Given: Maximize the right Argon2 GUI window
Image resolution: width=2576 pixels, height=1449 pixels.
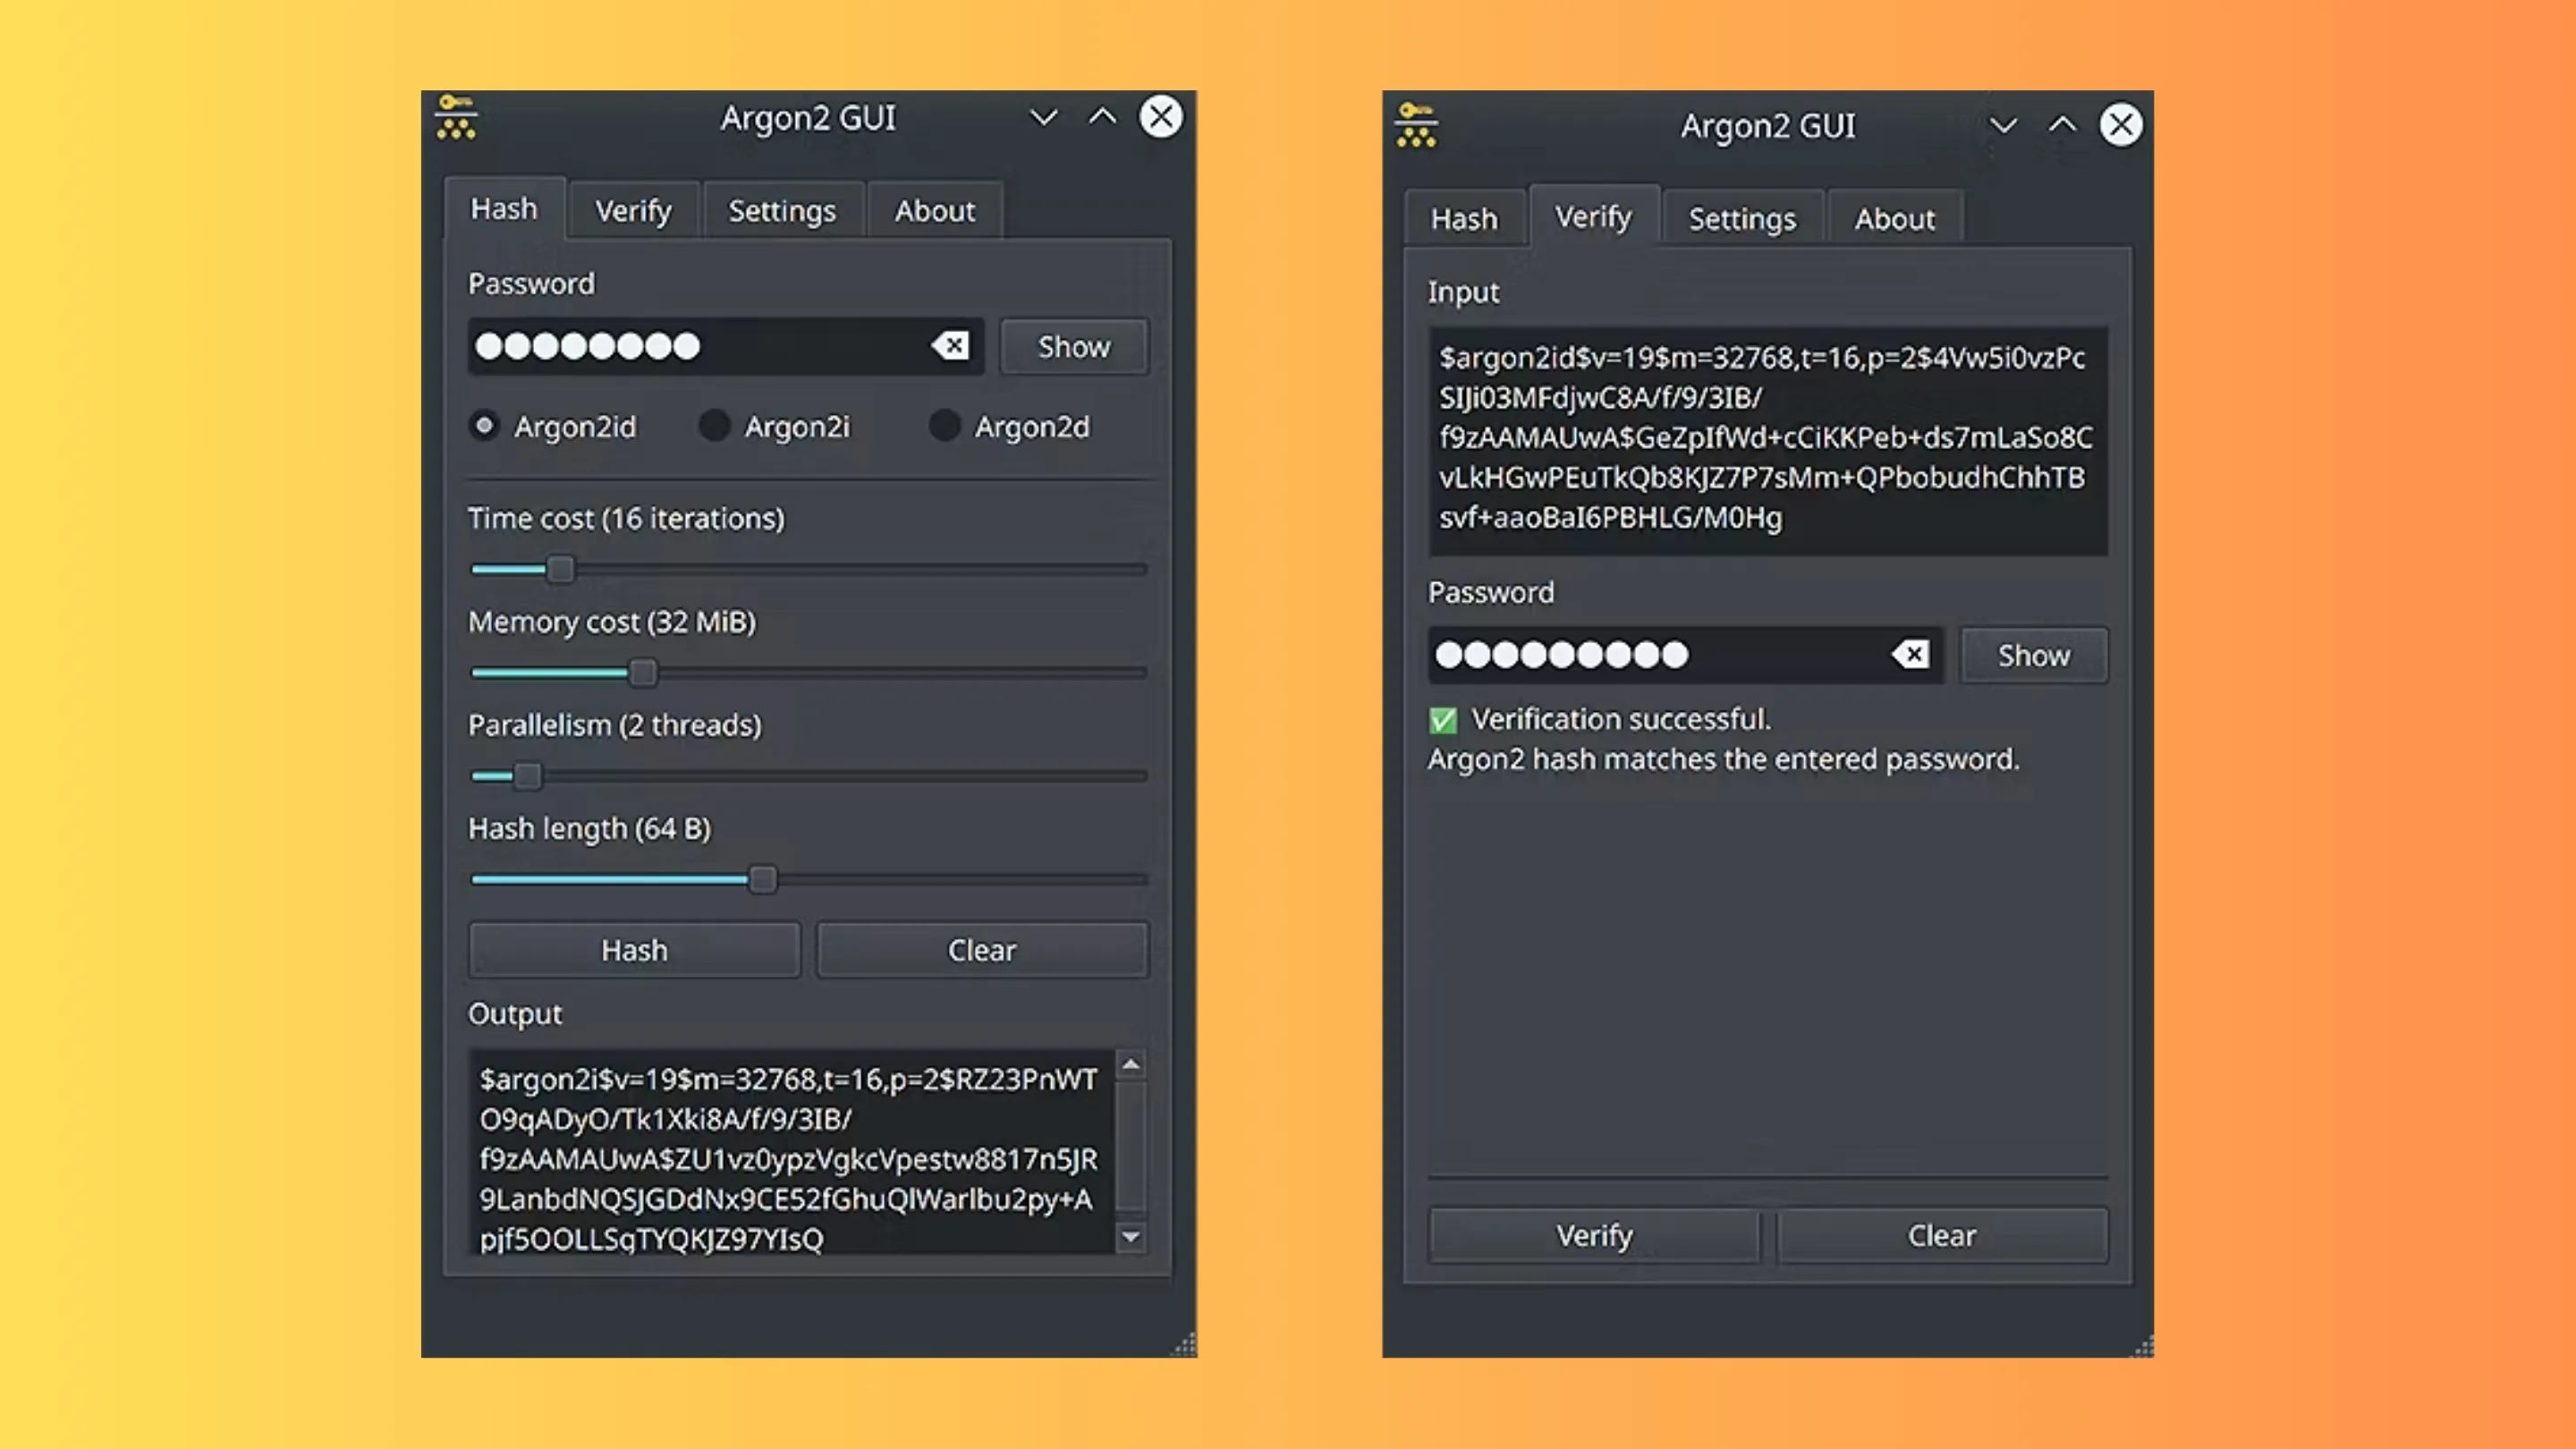Looking at the screenshot, I should [x=2062, y=125].
